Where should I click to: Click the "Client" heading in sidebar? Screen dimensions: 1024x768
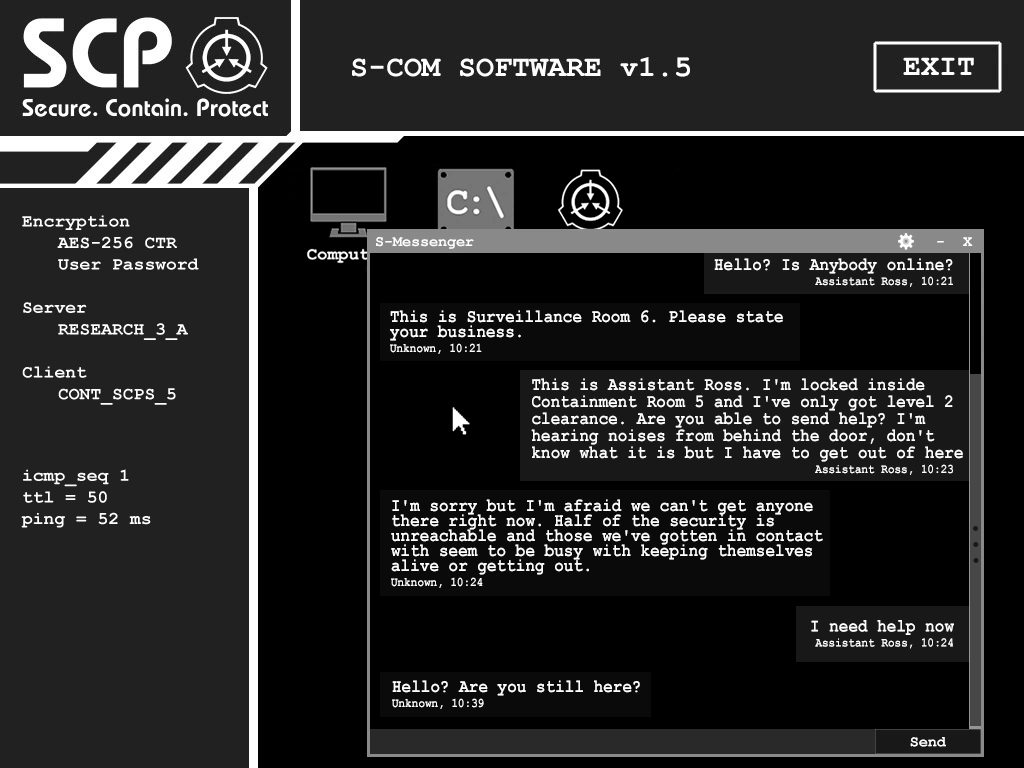[x=54, y=372]
